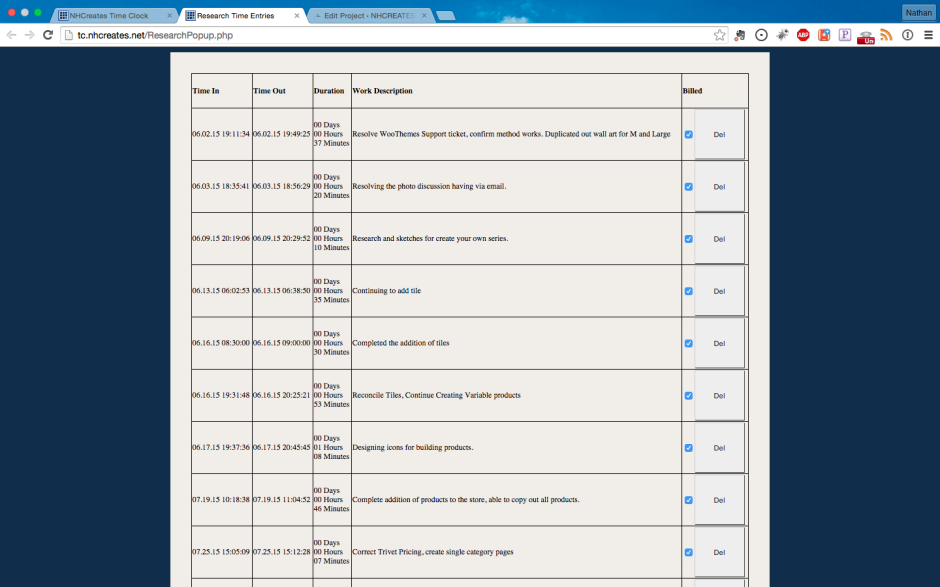
Task: Delete the Complete addition of products entry
Action: click(719, 500)
